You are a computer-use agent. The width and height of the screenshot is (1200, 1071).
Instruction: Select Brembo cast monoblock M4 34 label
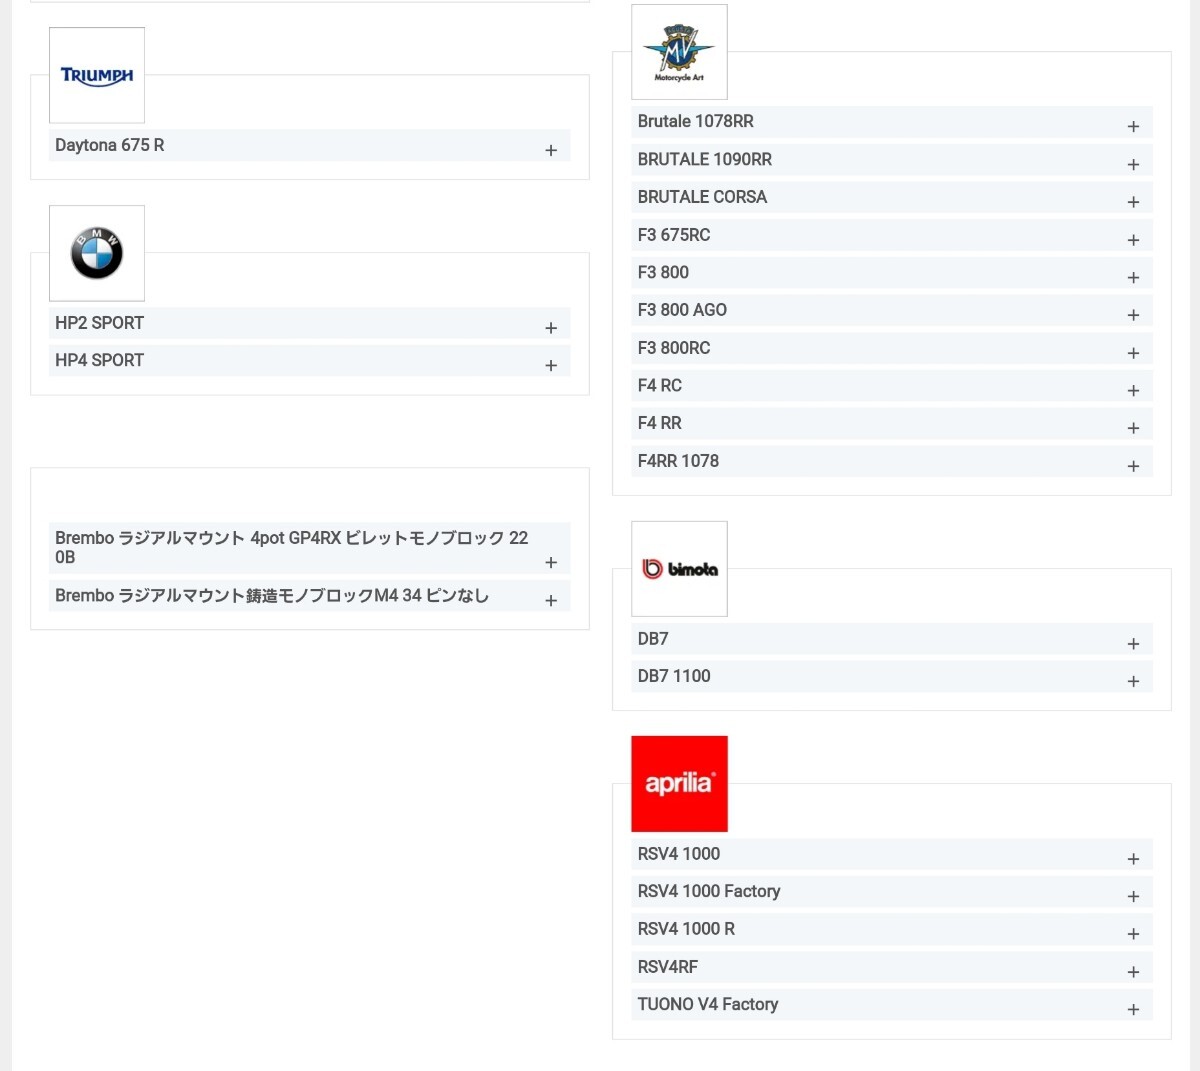272,595
